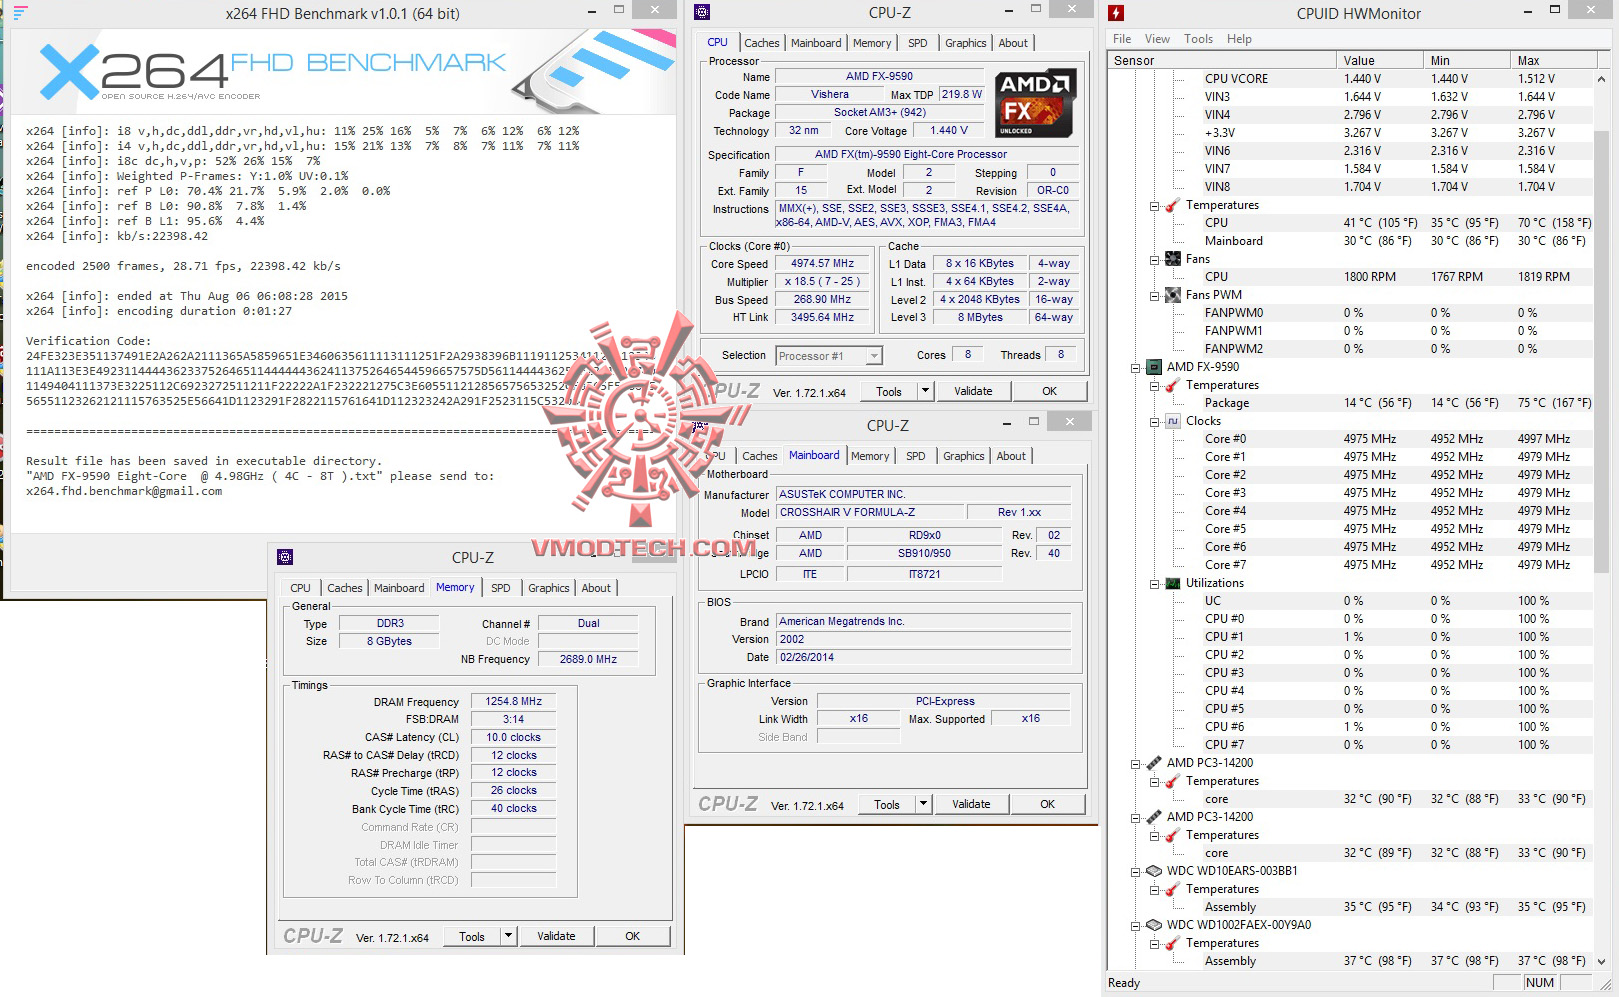The height and width of the screenshot is (997, 1619).
Task: Collapse the WDC WD1002FAEX-00Y9A0 node
Action: pos(1136,925)
